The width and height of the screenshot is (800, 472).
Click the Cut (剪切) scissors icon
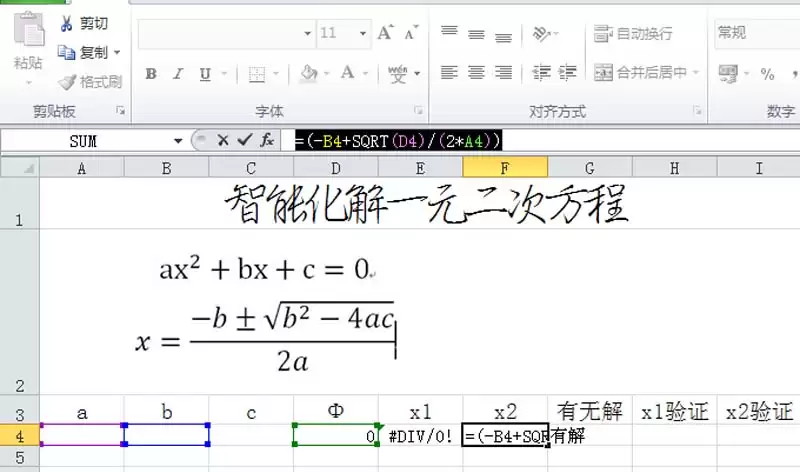(x=67, y=23)
